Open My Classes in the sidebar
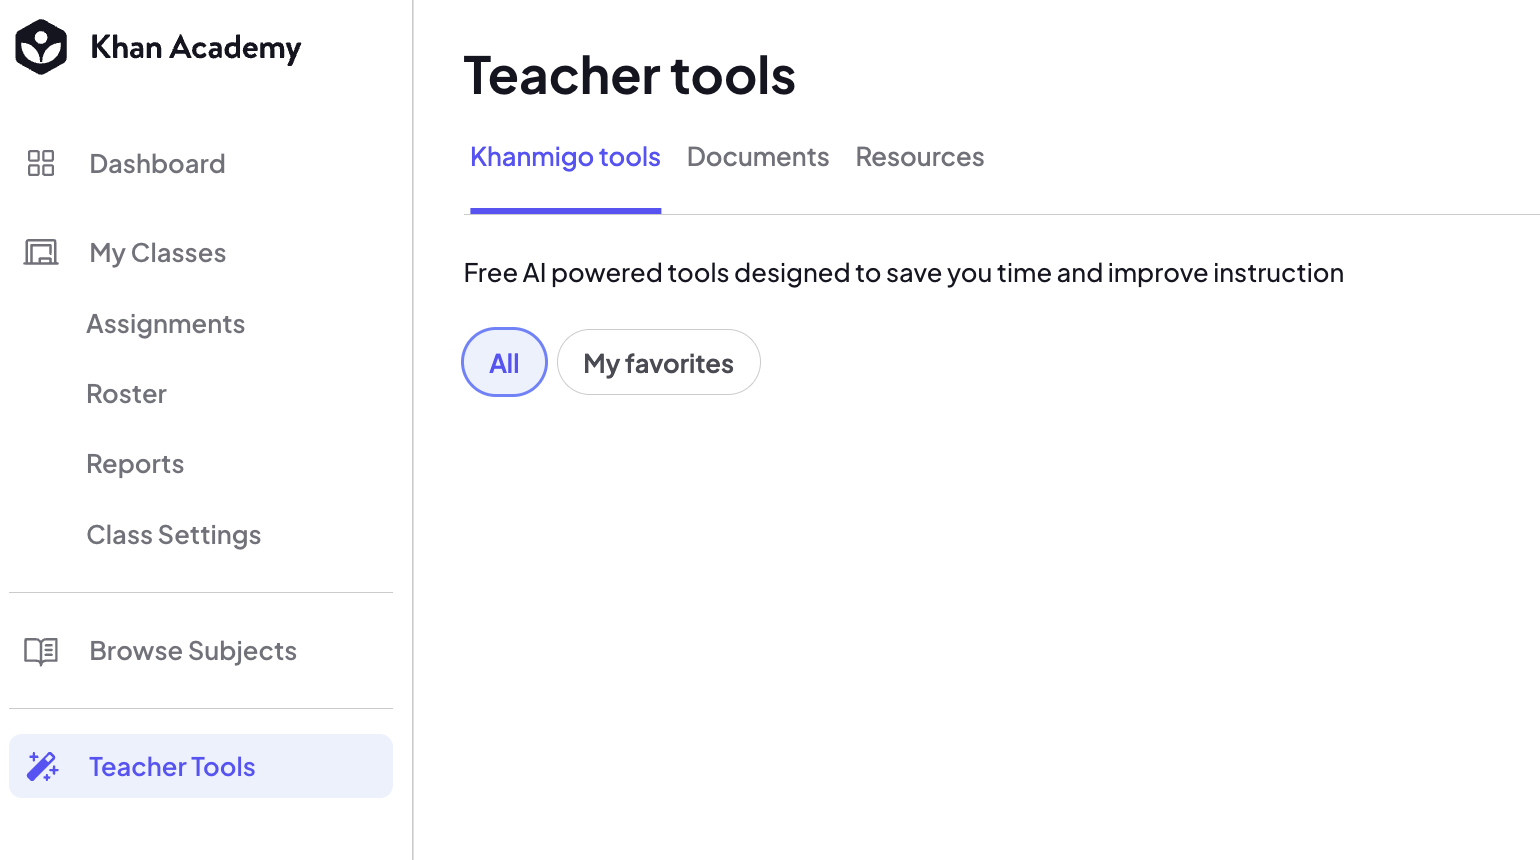The image size is (1540, 860). (158, 253)
